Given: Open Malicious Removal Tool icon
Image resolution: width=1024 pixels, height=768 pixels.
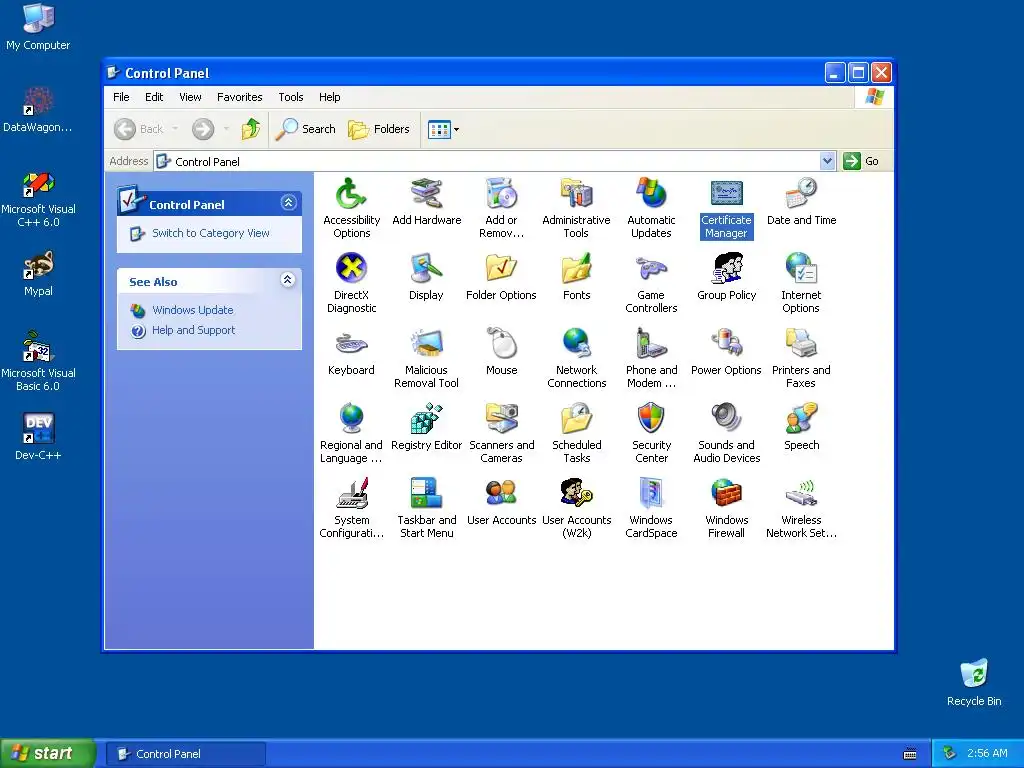Looking at the screenshot, I should (x=426, y=358).
